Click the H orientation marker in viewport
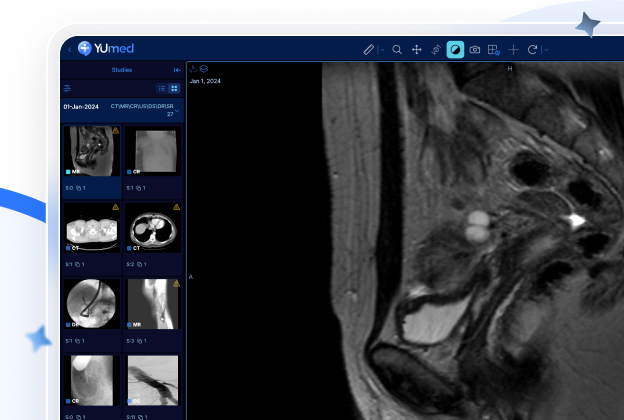624x420 pixels. coord(509,68)
